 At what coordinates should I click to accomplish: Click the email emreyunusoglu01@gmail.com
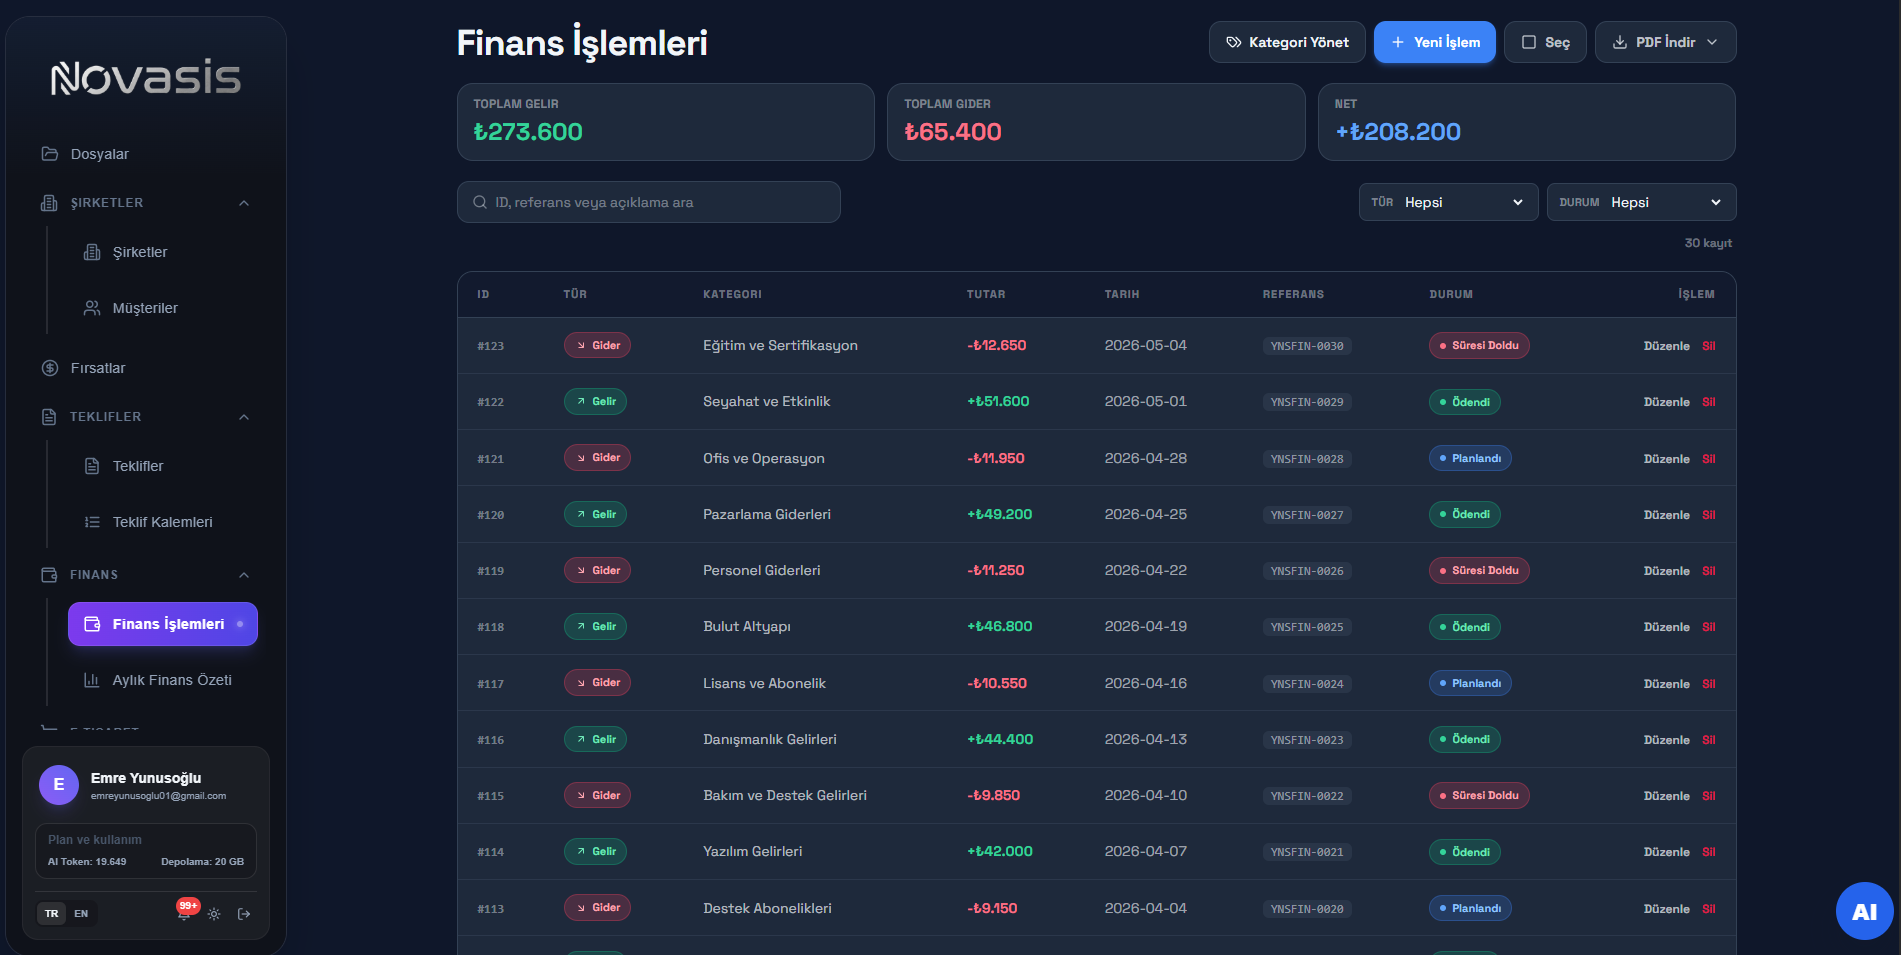(x=158, y=796)
